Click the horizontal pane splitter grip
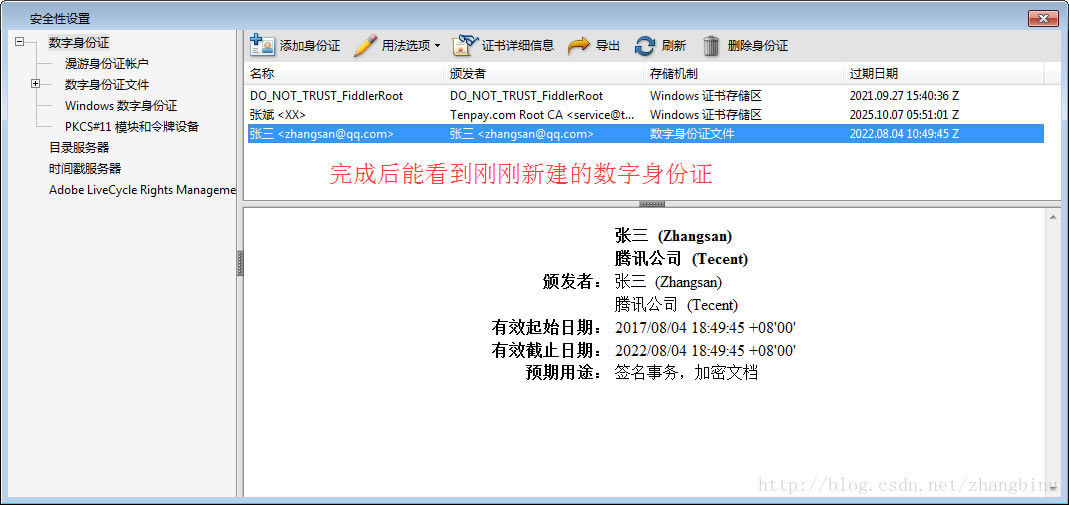 652,204
